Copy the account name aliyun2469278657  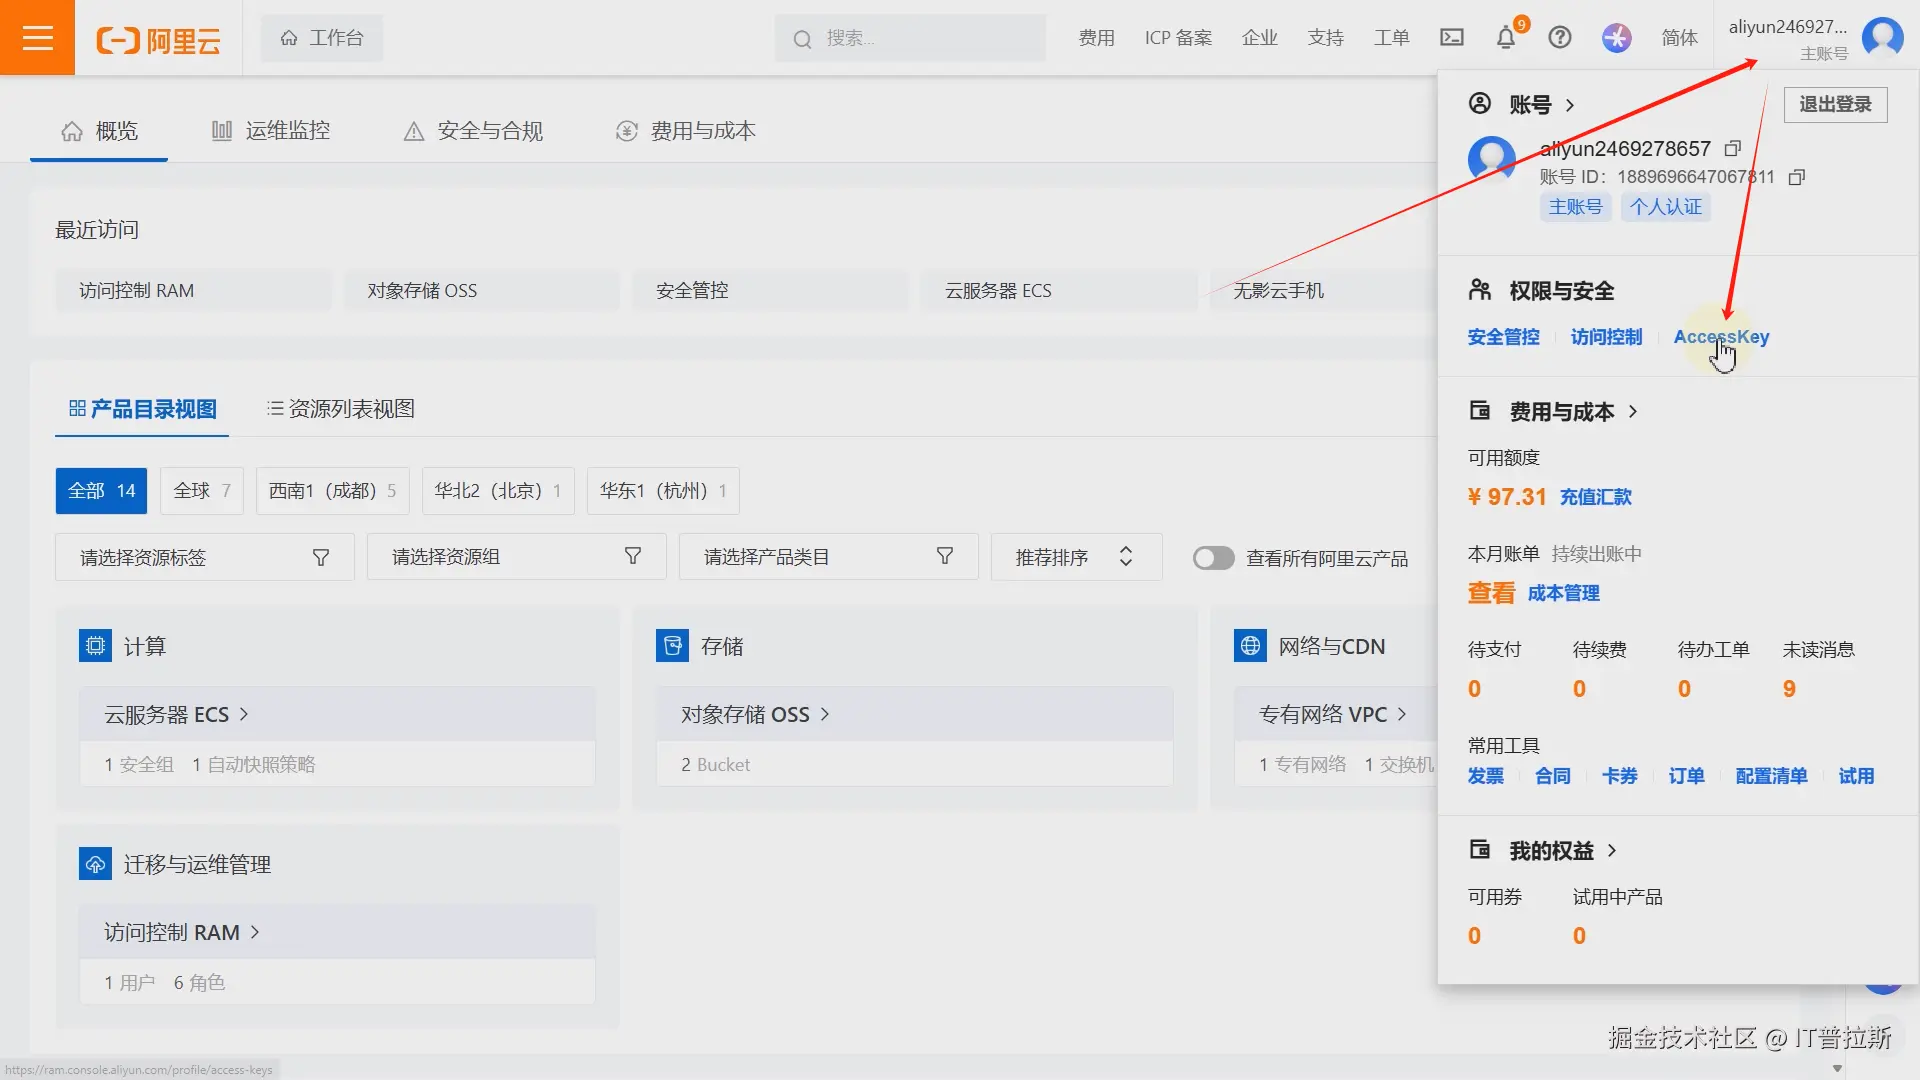pos(1733,149)
